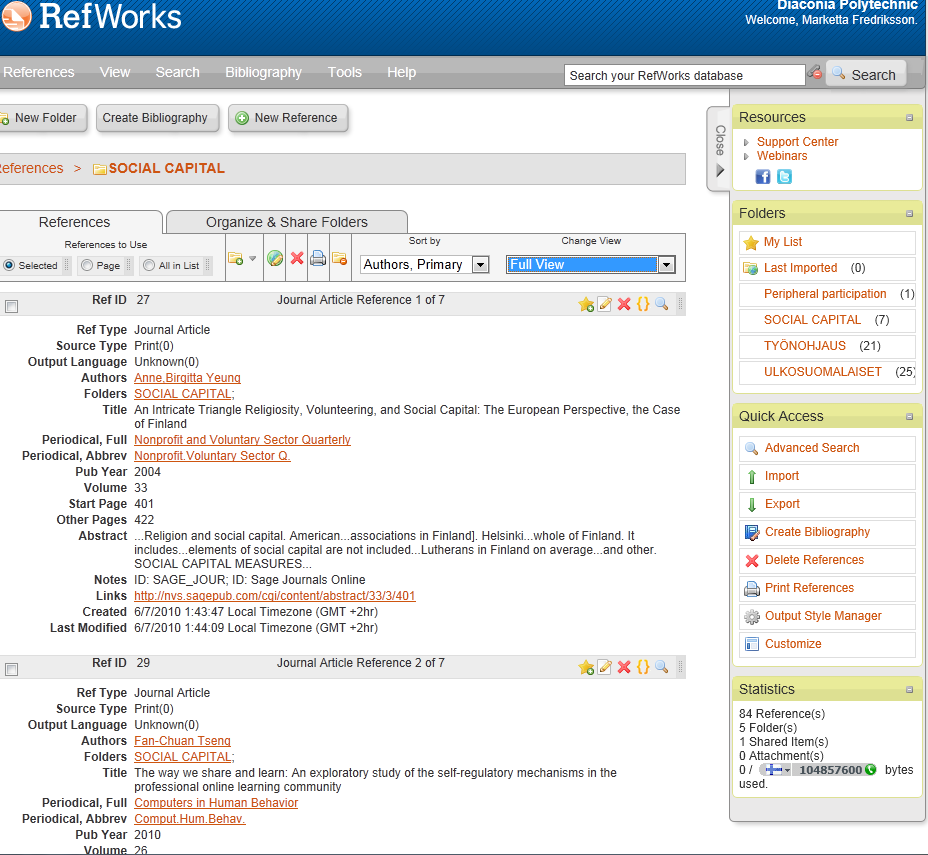Tick the checkbox for Ref ID 27
This screenshot has width=928, height=855.
[x=11, y=306]
